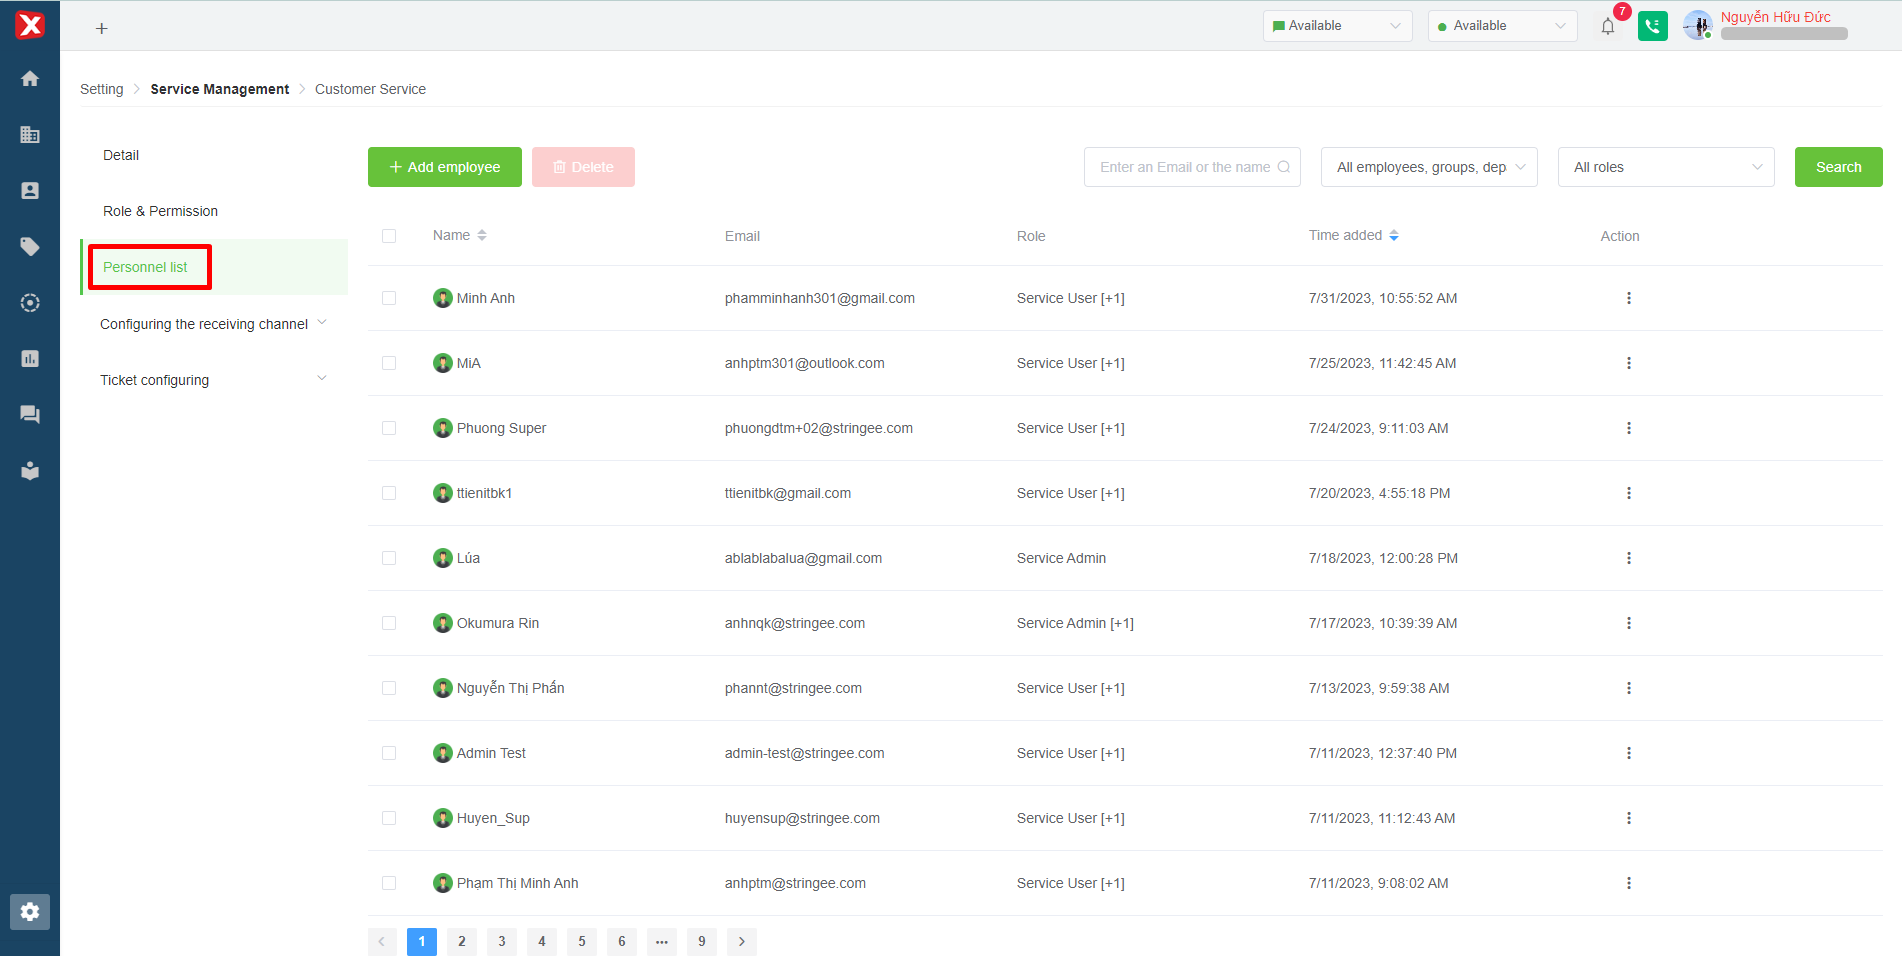Screen dimensions: 1902x956
Task: Go to page 5
Action: [582, 942]
